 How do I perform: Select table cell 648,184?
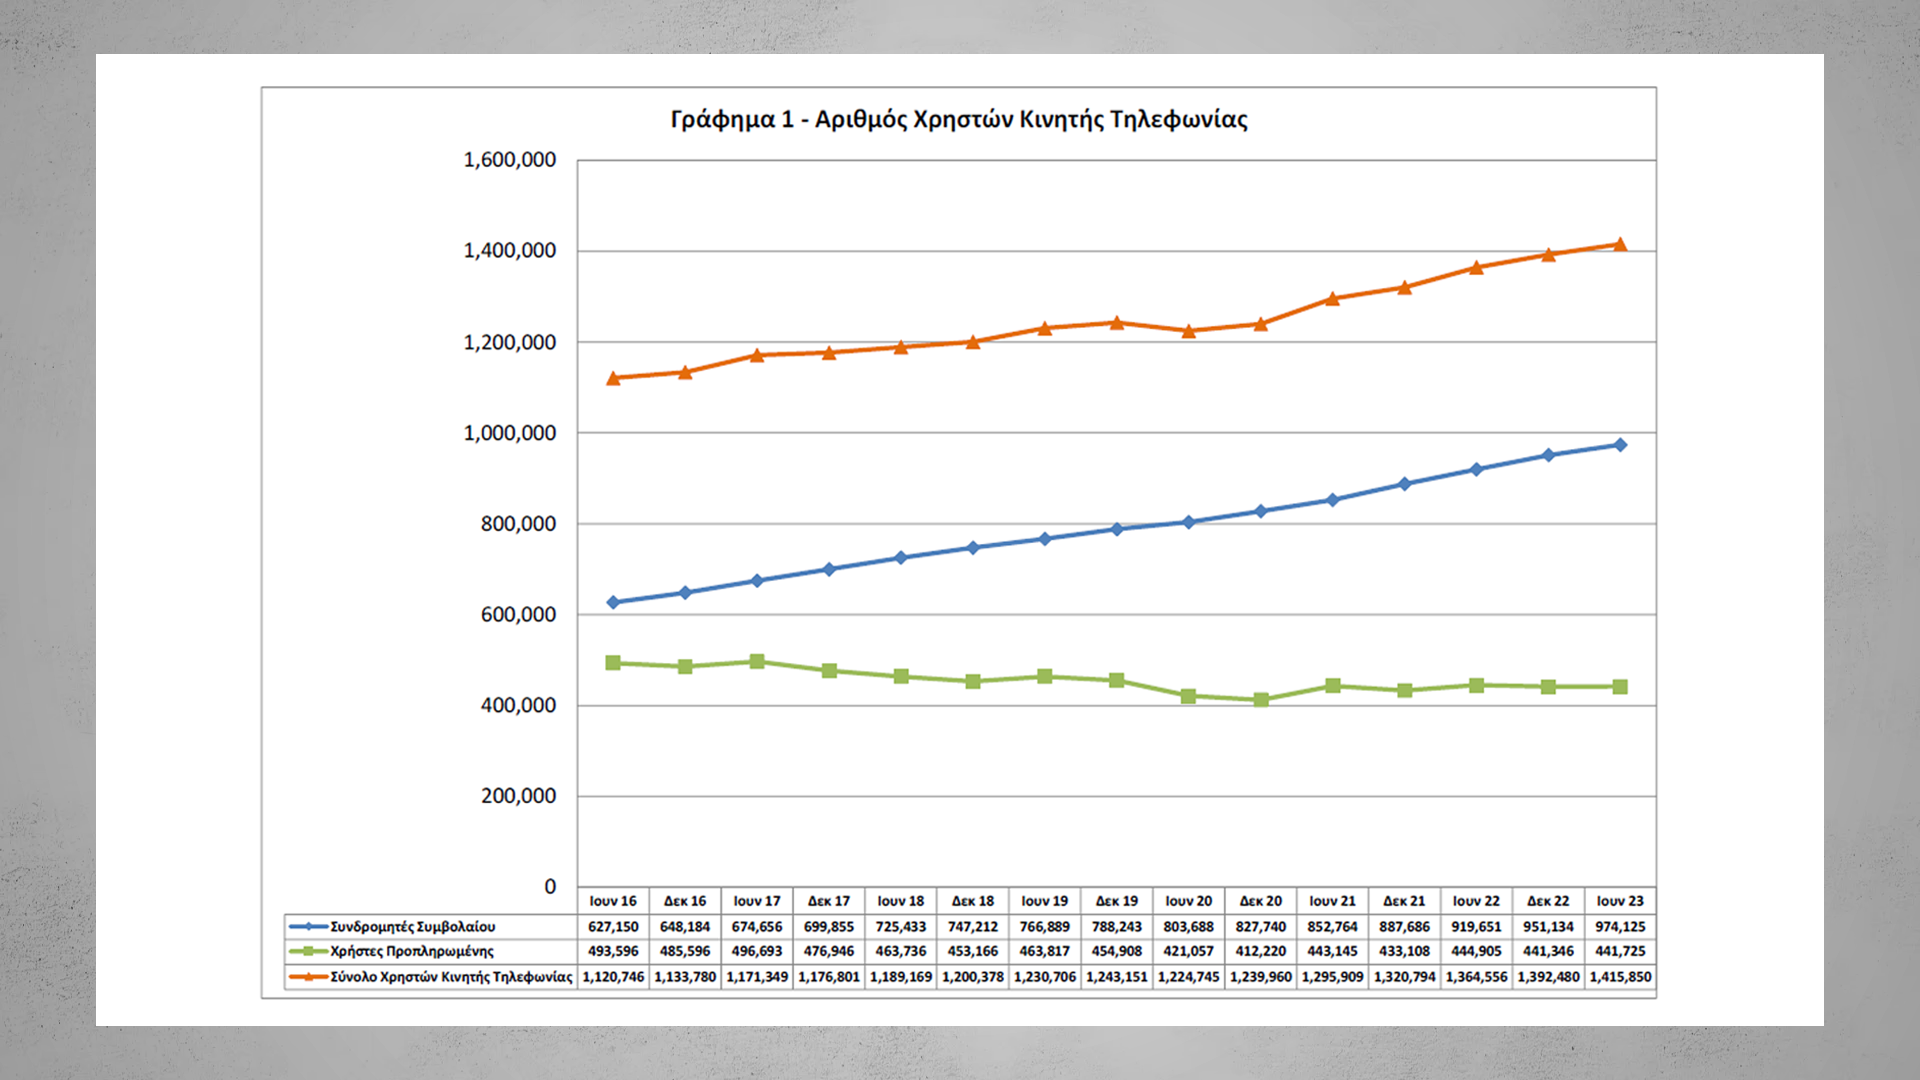[685, 927]
